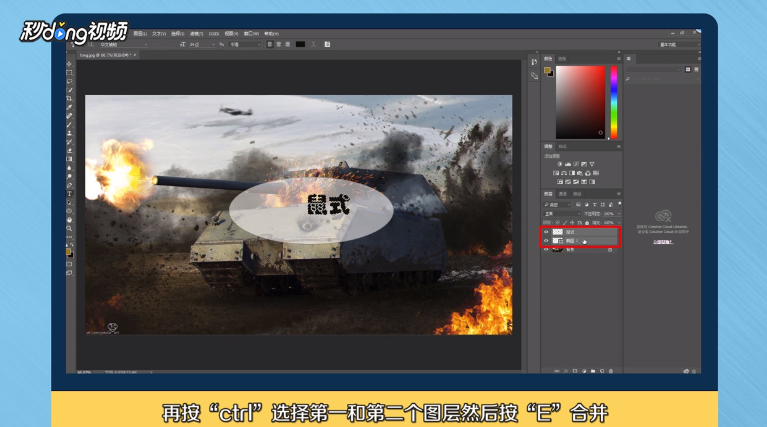
Task: Toggle visibility of the background layer
Action: point(546,249)
